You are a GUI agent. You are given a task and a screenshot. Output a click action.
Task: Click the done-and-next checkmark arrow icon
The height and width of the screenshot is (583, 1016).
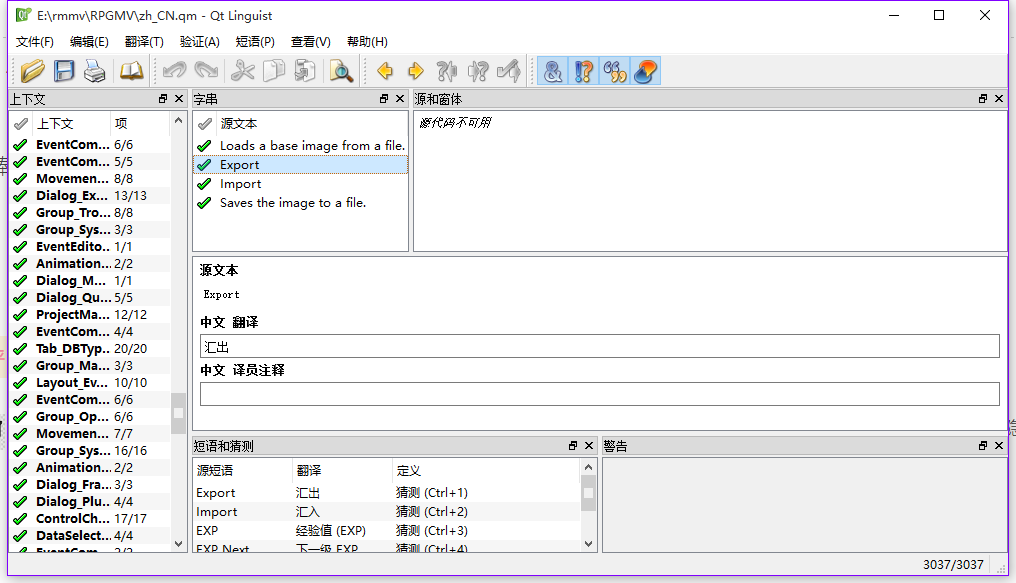click(x=509, y=71)
